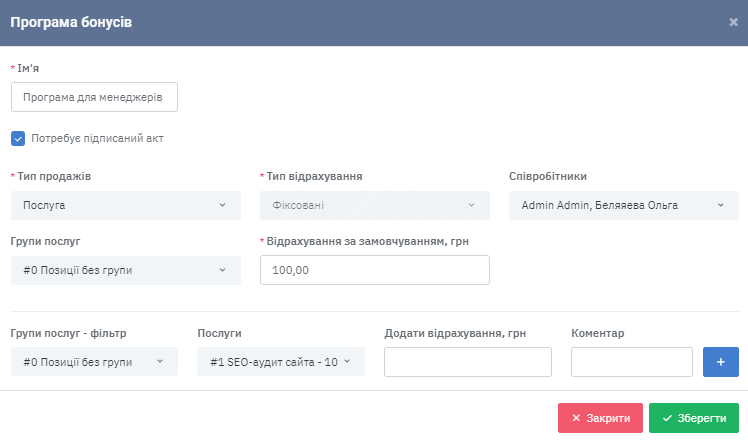Expand the 'Групи послуг - фільтр' dropdown
Screen dimensions: 748x443
pos(94,362)
